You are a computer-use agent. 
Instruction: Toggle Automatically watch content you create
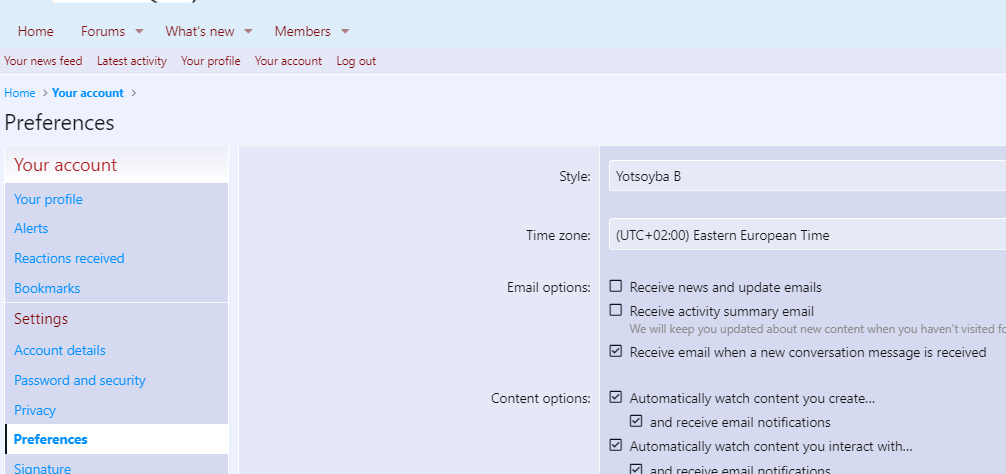tap(616, 398)
